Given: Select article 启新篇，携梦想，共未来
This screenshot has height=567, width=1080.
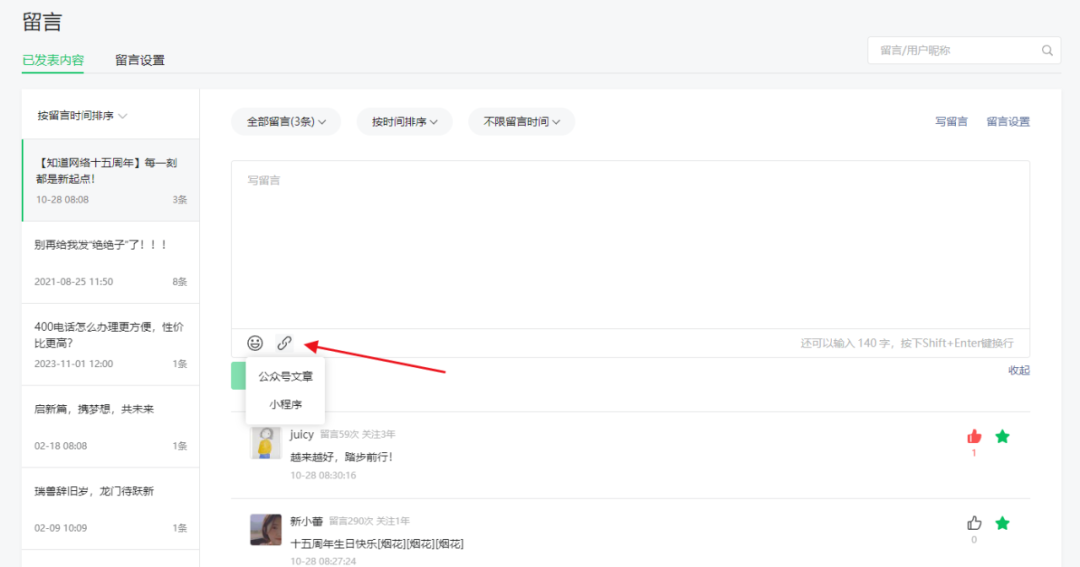Looking at the screenshot, I should pos(110,426).
